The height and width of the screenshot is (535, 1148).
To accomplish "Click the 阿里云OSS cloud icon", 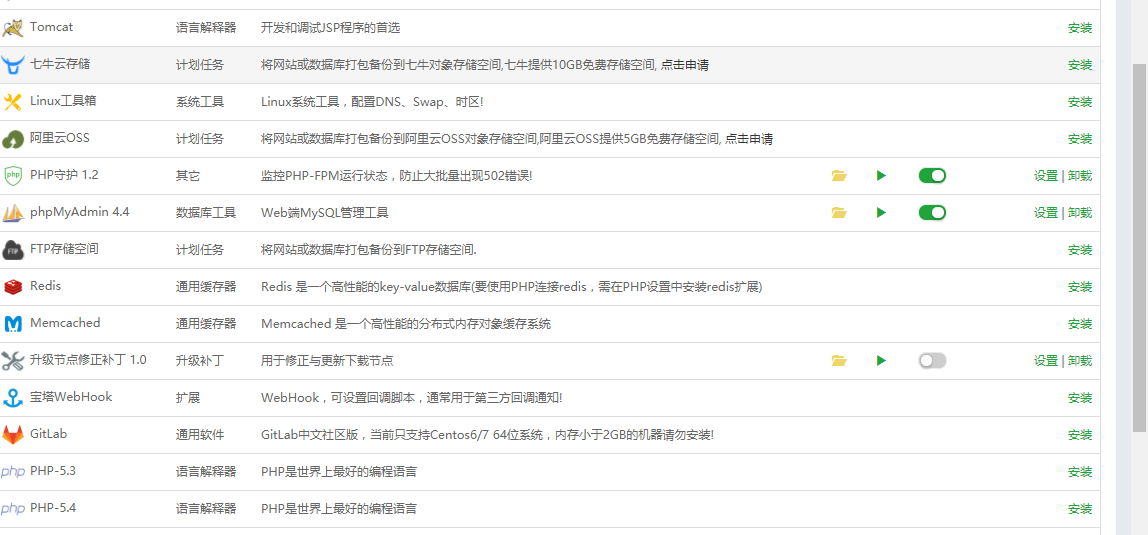I will coord(12,139).
